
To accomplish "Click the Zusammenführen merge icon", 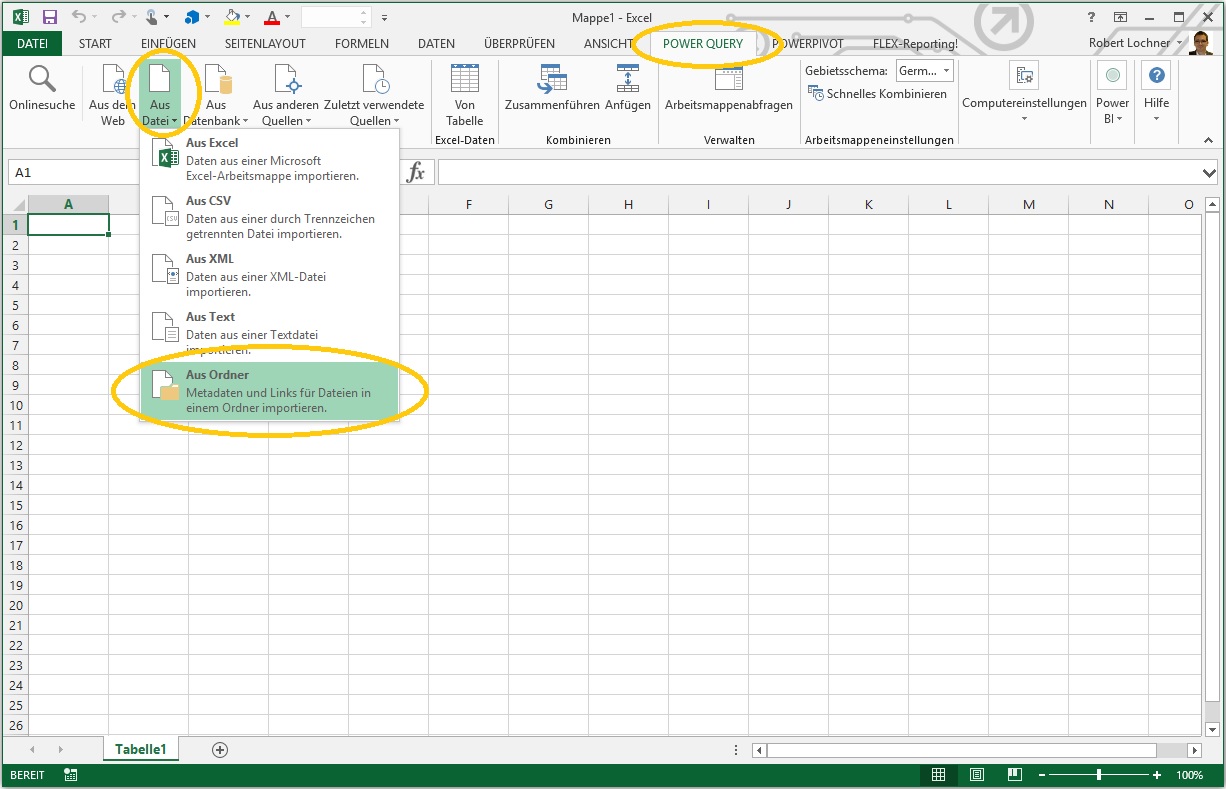I will coord(552,80).
